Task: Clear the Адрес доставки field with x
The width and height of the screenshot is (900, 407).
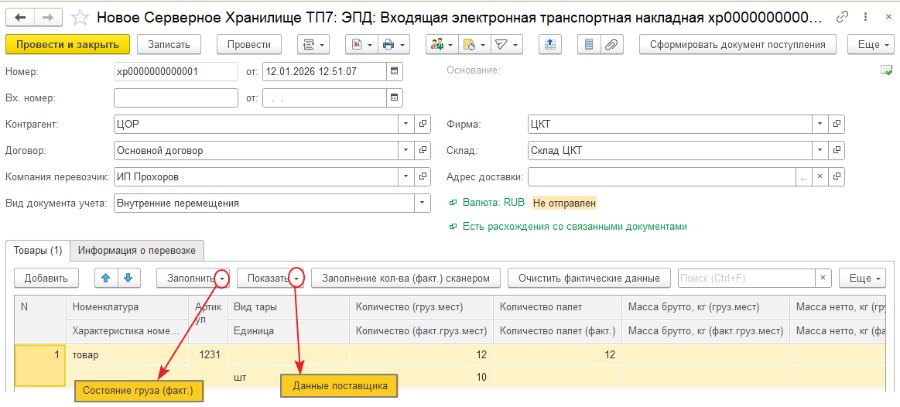Action: click(820, 176)
